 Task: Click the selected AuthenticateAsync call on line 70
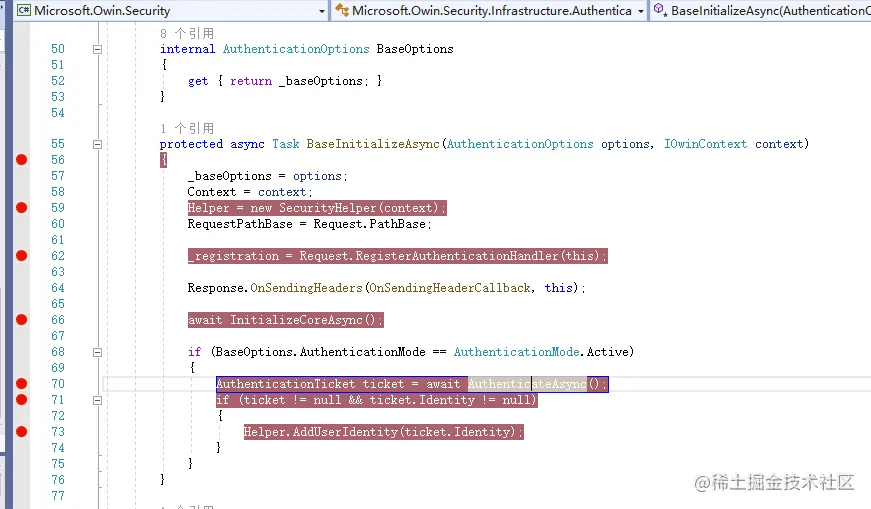[x=527, y=384]
